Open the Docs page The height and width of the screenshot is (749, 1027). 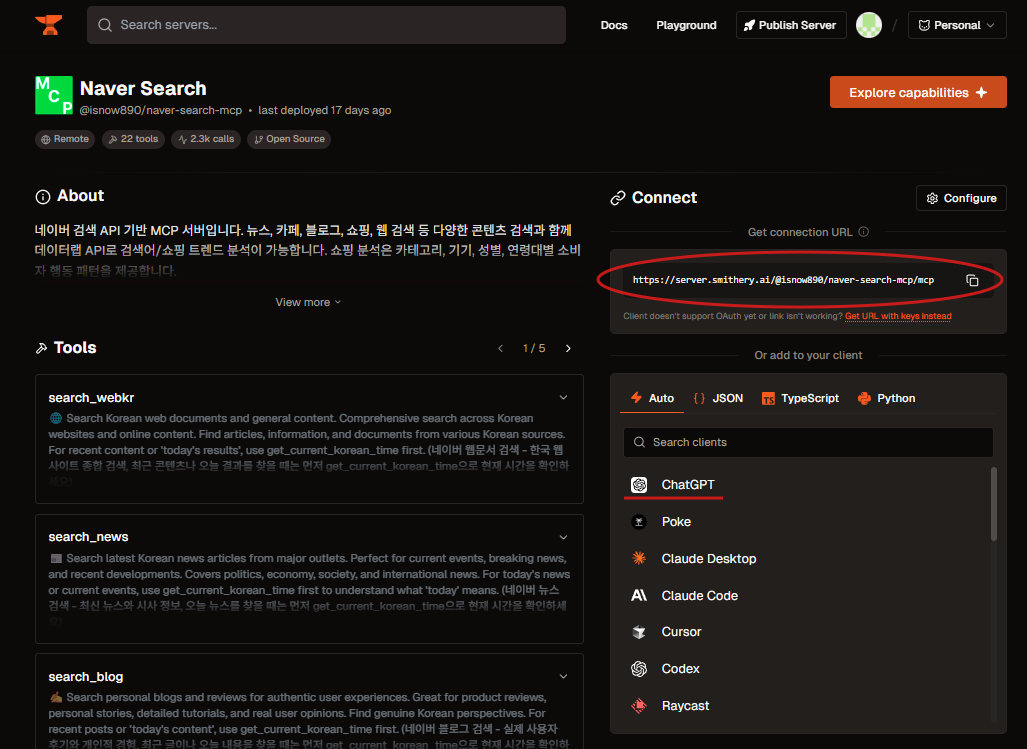(x=614, y=25)
